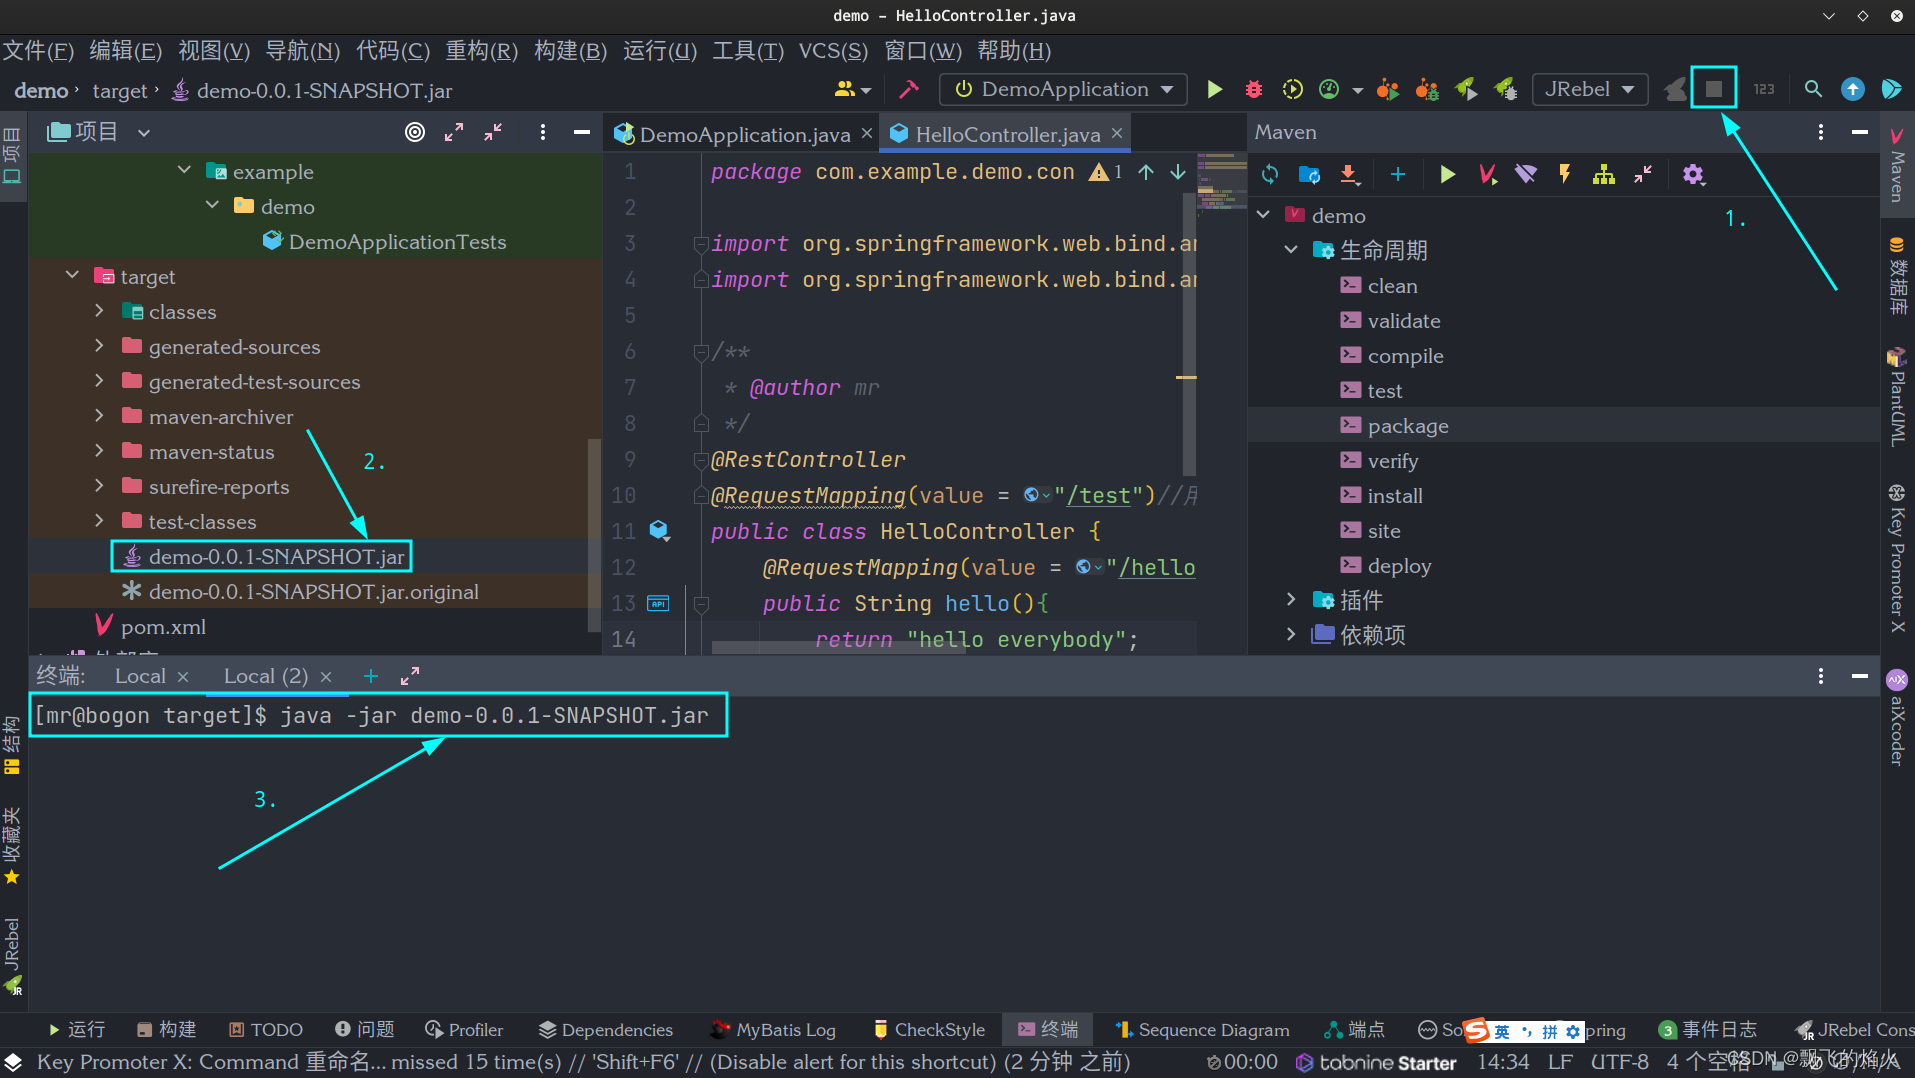Run with coverage icon in toolbar
The width and height of the screenshot is (1915, 1078).
1292,90
